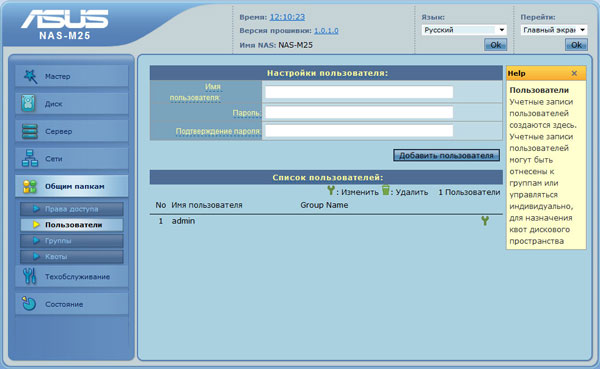Open Квоты submenu item
Image resolution: width=600 pixels, height=369 pixels.
click(72, 256)
